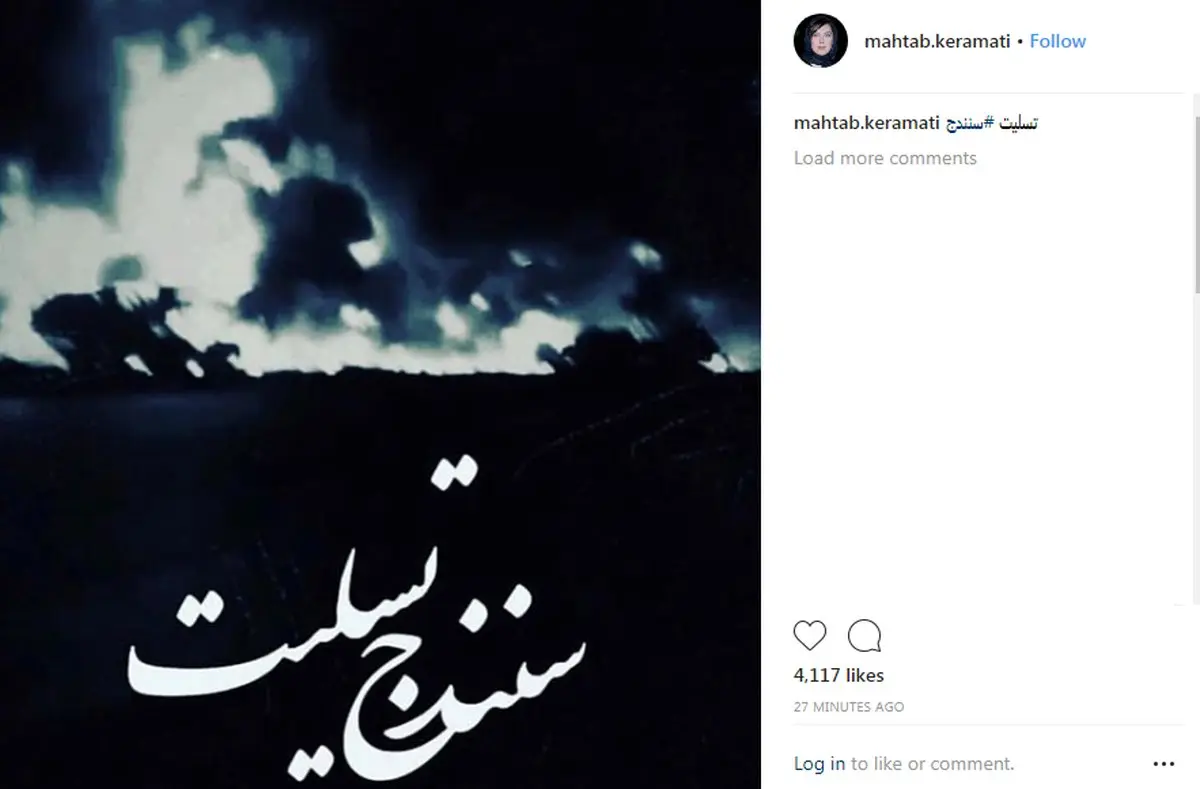The image size is (1200, 789).
Task: Follow the mahtab.keramati account
Action: pos(1058,41)
